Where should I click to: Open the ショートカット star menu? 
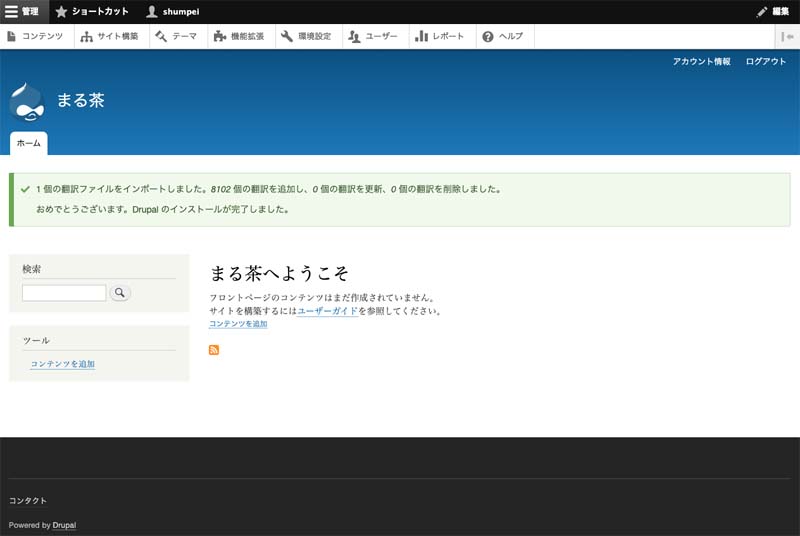pos(92,11)
